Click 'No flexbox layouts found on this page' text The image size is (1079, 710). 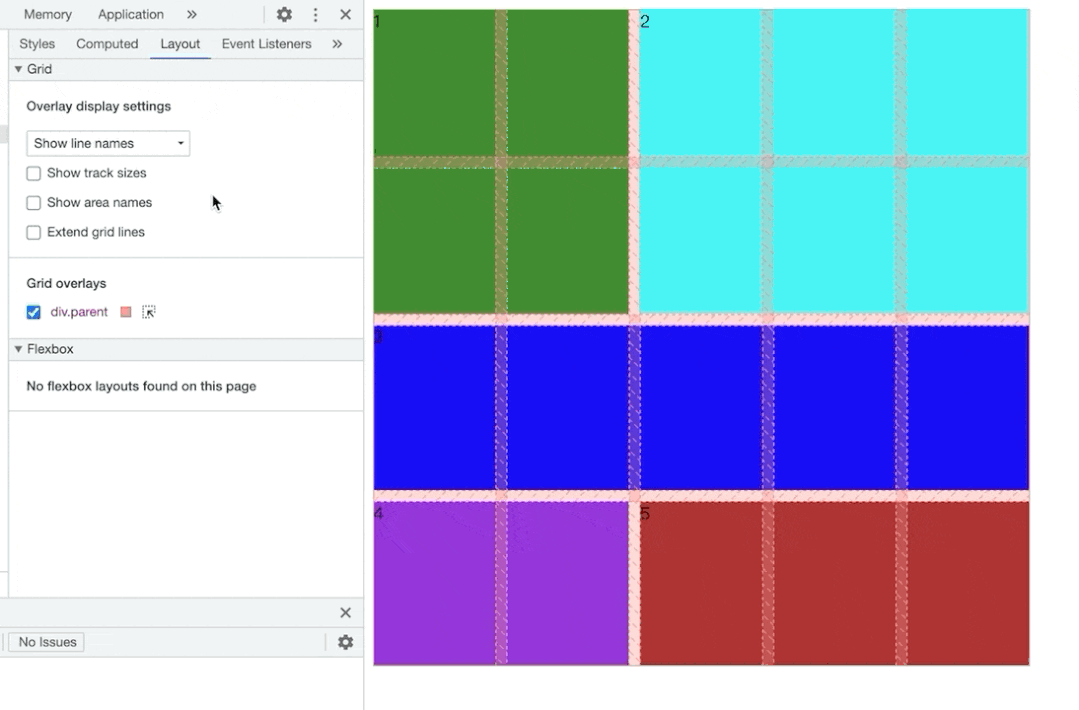tap(141, 386)
